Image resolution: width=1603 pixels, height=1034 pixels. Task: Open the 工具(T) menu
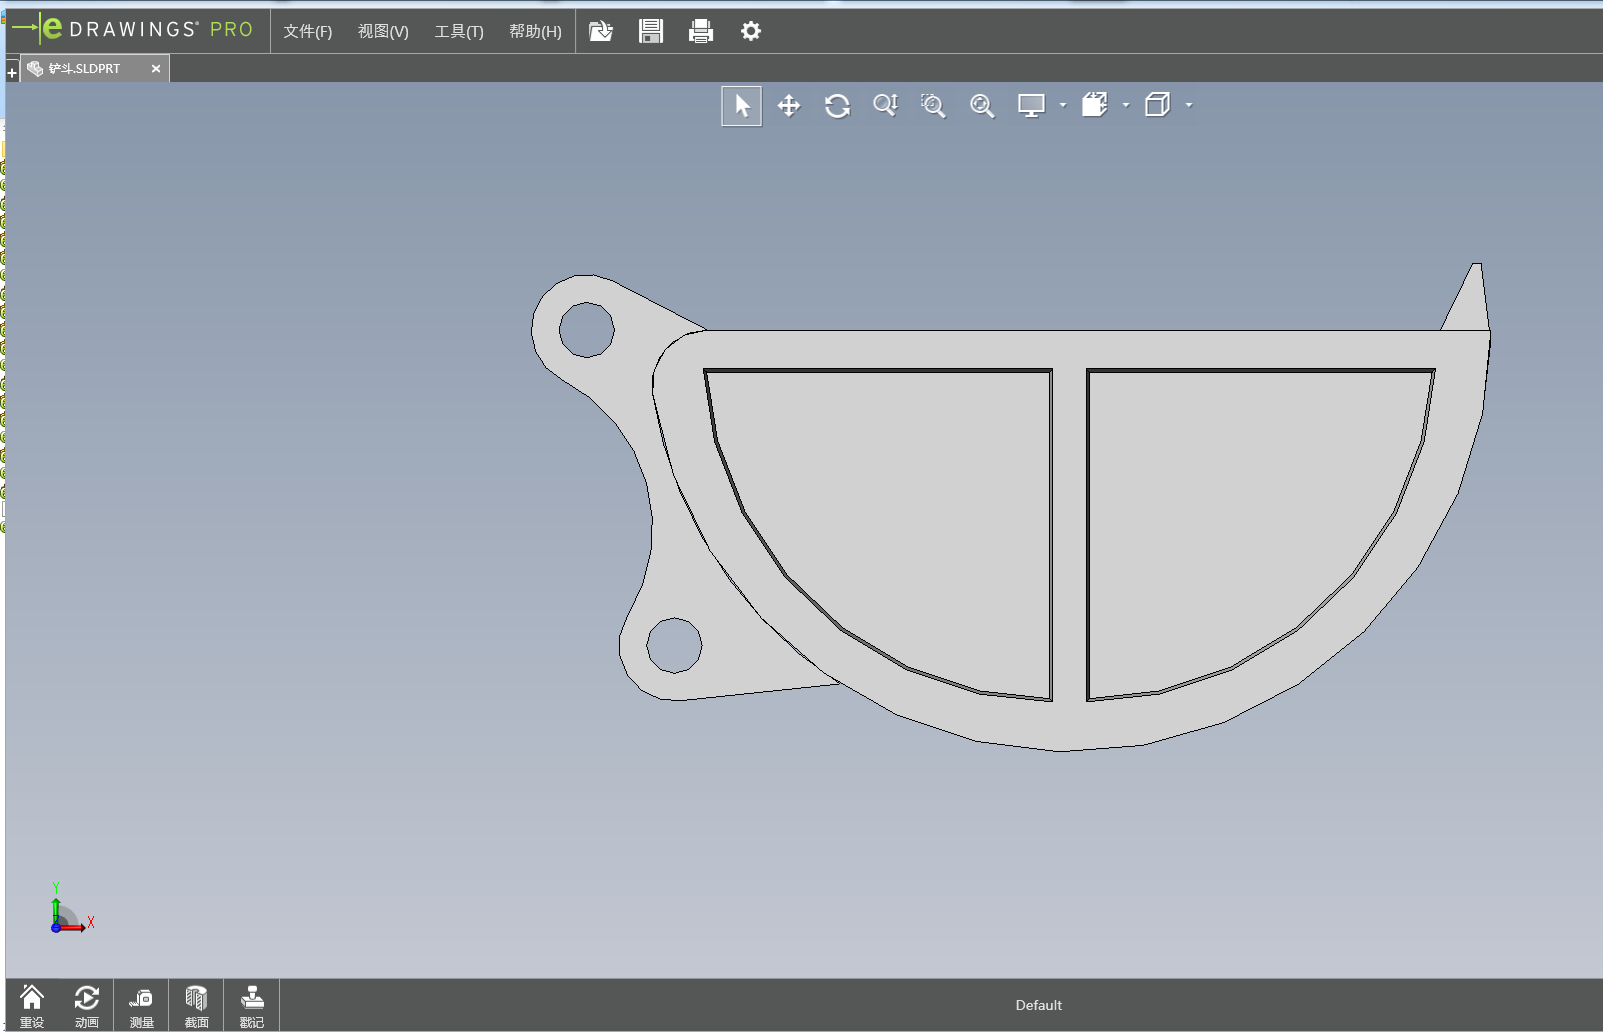click(x=458, y=31)
